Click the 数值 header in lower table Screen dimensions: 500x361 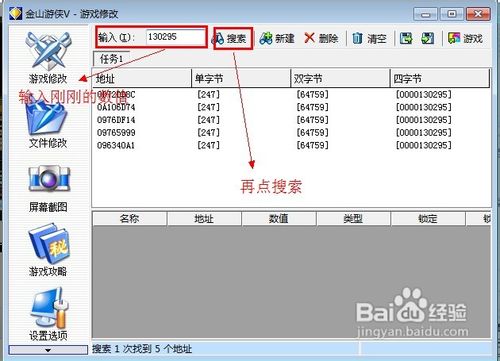[x=279, y=219]
